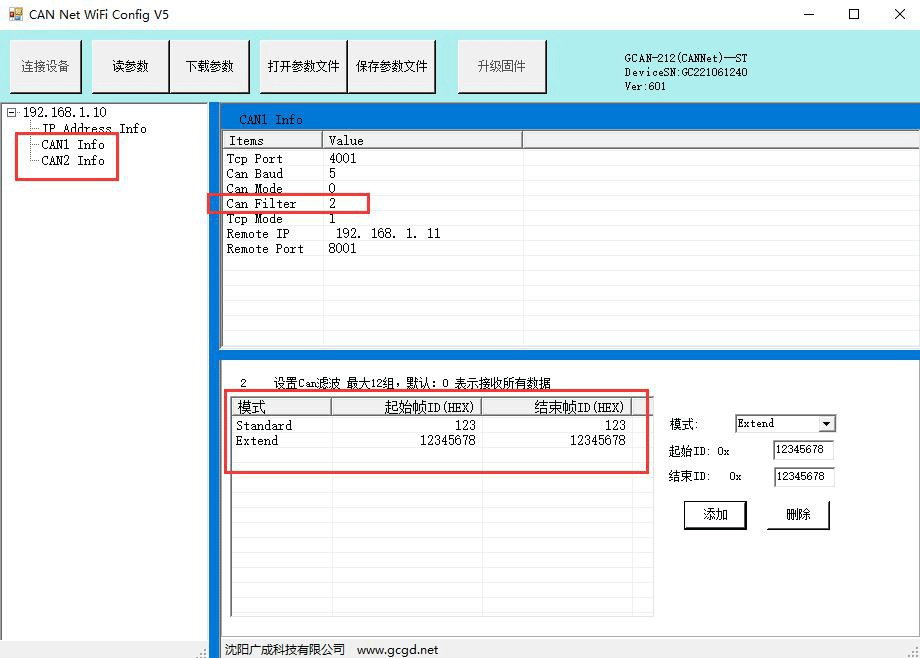The height and width of the screenshot is (658, 920).
Task: Select CAN1 Info in device tree
Action: (x=73, y=145)
